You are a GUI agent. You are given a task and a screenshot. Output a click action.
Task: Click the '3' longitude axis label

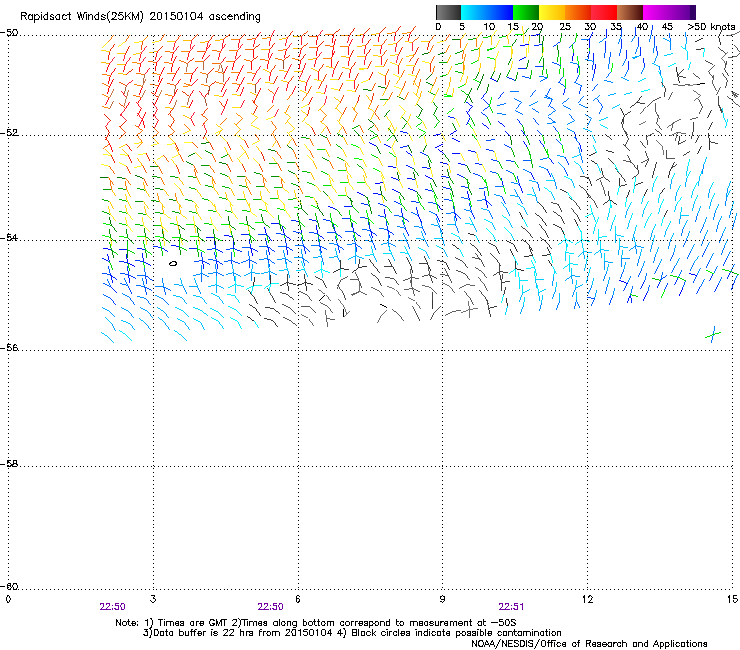click(153, 599)
